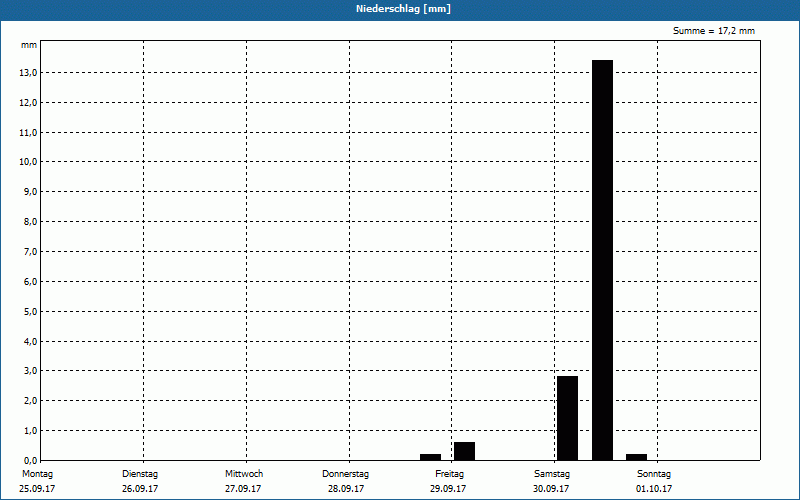The image size is (800, 500).
Task: Click the date 26.09.17
Action: 140,489
